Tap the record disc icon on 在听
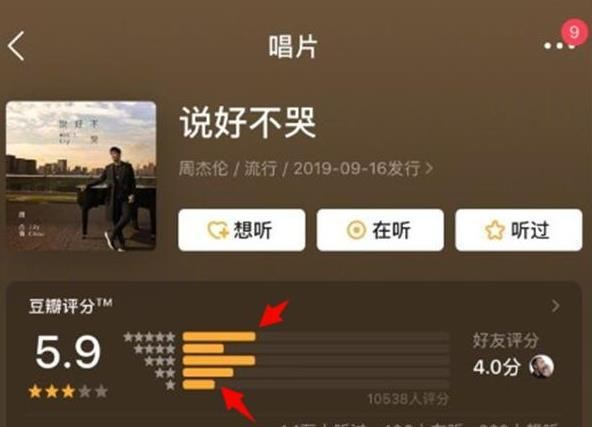The width and height of the screenshot is (592, 427). pyautogui.click(x=356, y=230)
